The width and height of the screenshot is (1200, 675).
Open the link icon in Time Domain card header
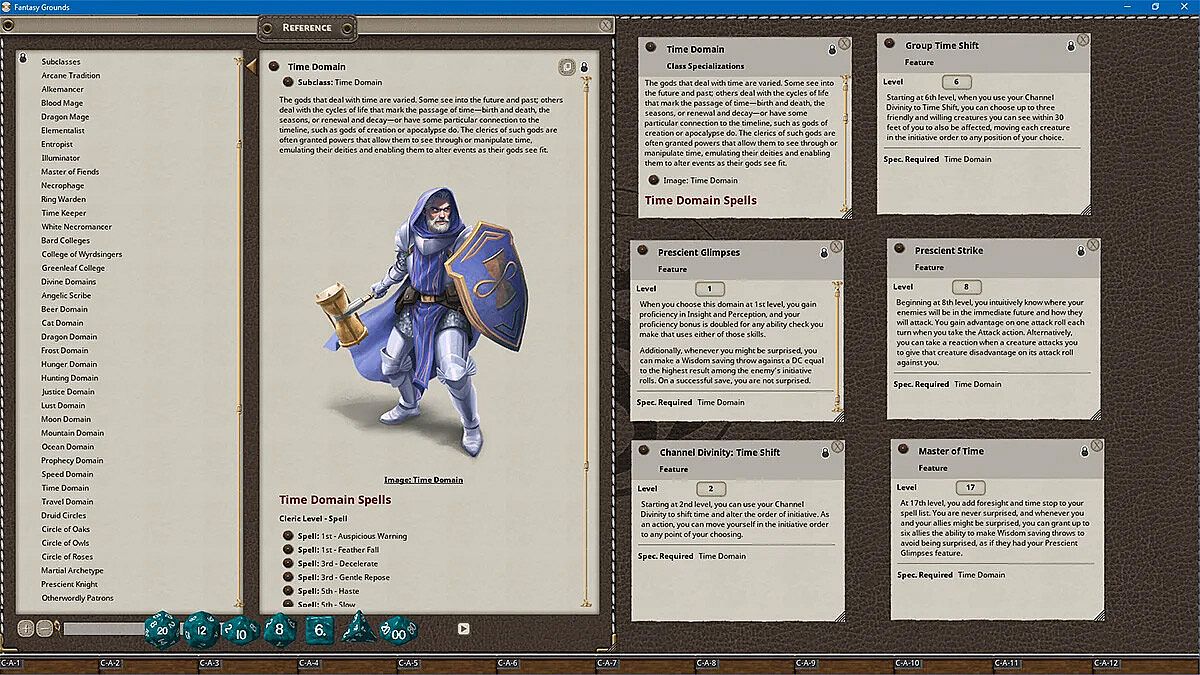(650, 47)
